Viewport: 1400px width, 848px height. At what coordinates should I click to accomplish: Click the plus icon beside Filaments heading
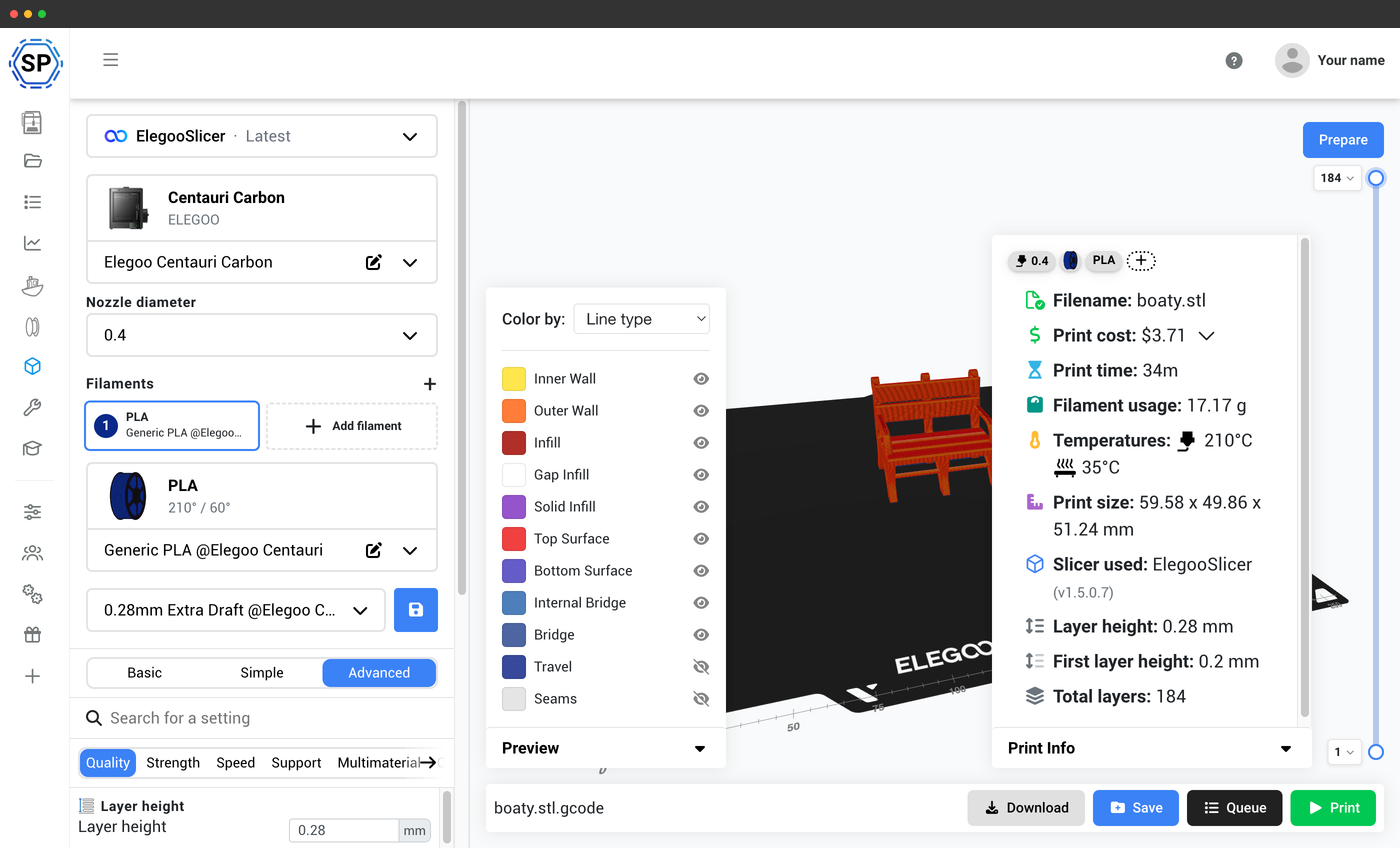[x=429, y=384]
